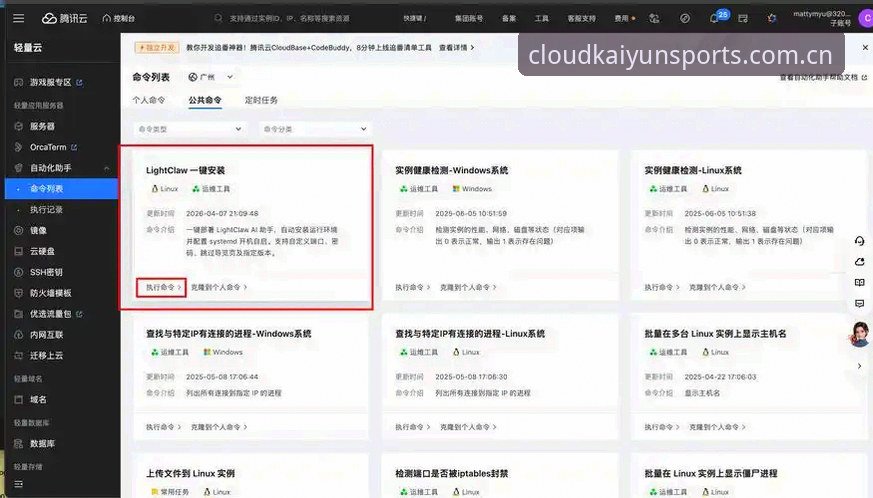Click 执行命令 on 批量在多台 Linux 实例上显示主机名 card
This screenshot has height=498, width=873.
click(x=662, y=427)
